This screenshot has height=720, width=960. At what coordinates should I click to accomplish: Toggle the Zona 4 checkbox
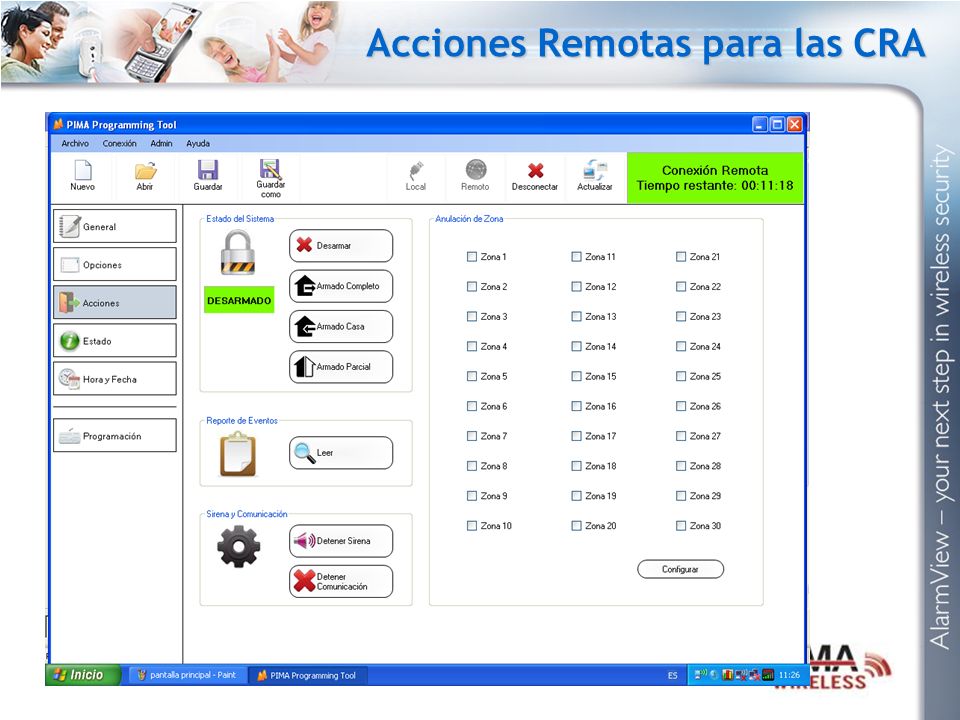pos(471,346)
